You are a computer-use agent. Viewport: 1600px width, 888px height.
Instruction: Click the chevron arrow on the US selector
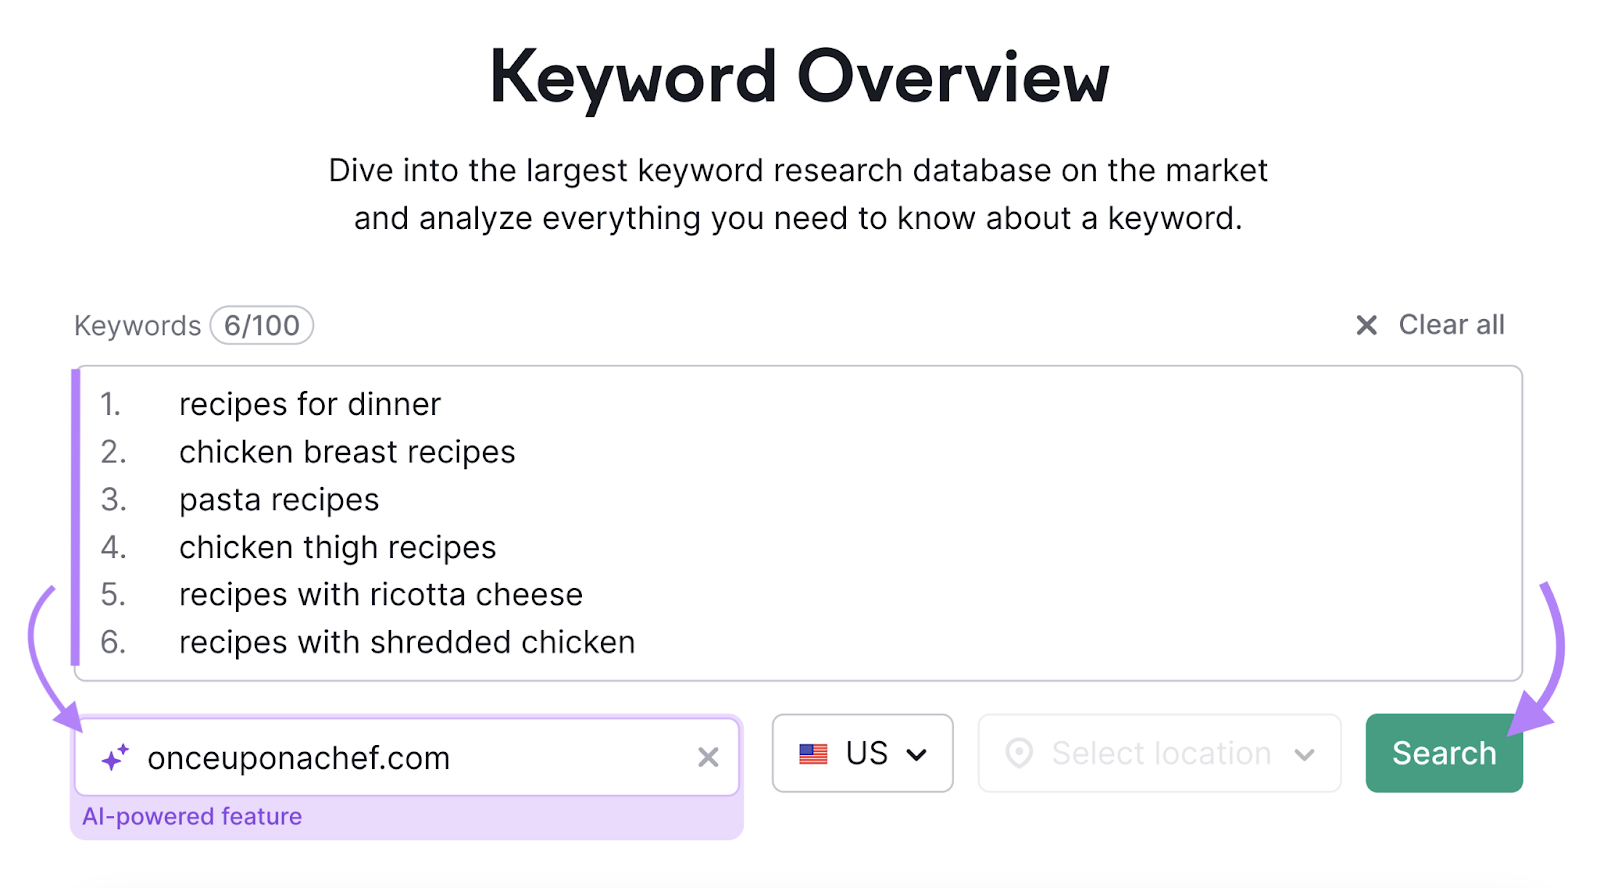(x=918, y=755)
